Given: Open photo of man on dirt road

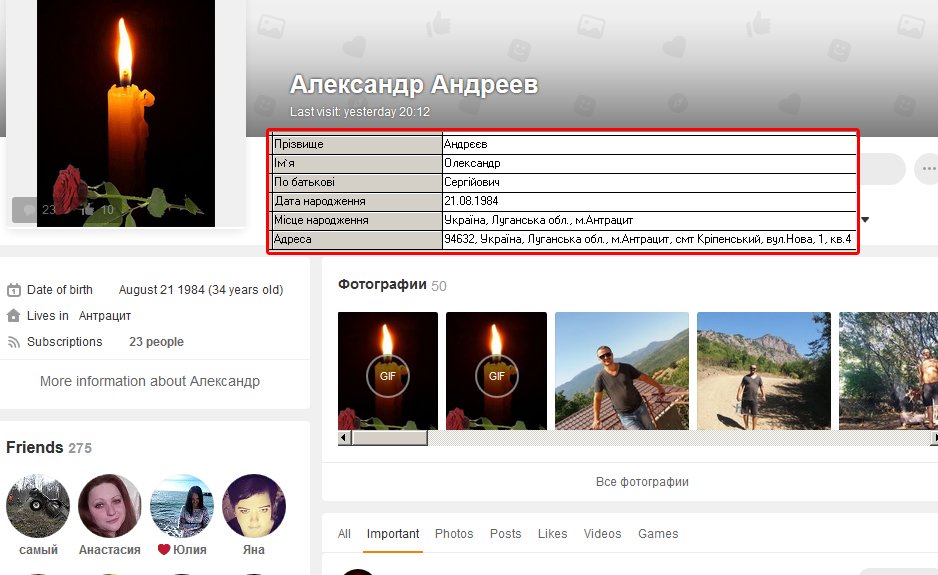Looking at the screenshot, I should pyautogui.click(x=764, y=371).
